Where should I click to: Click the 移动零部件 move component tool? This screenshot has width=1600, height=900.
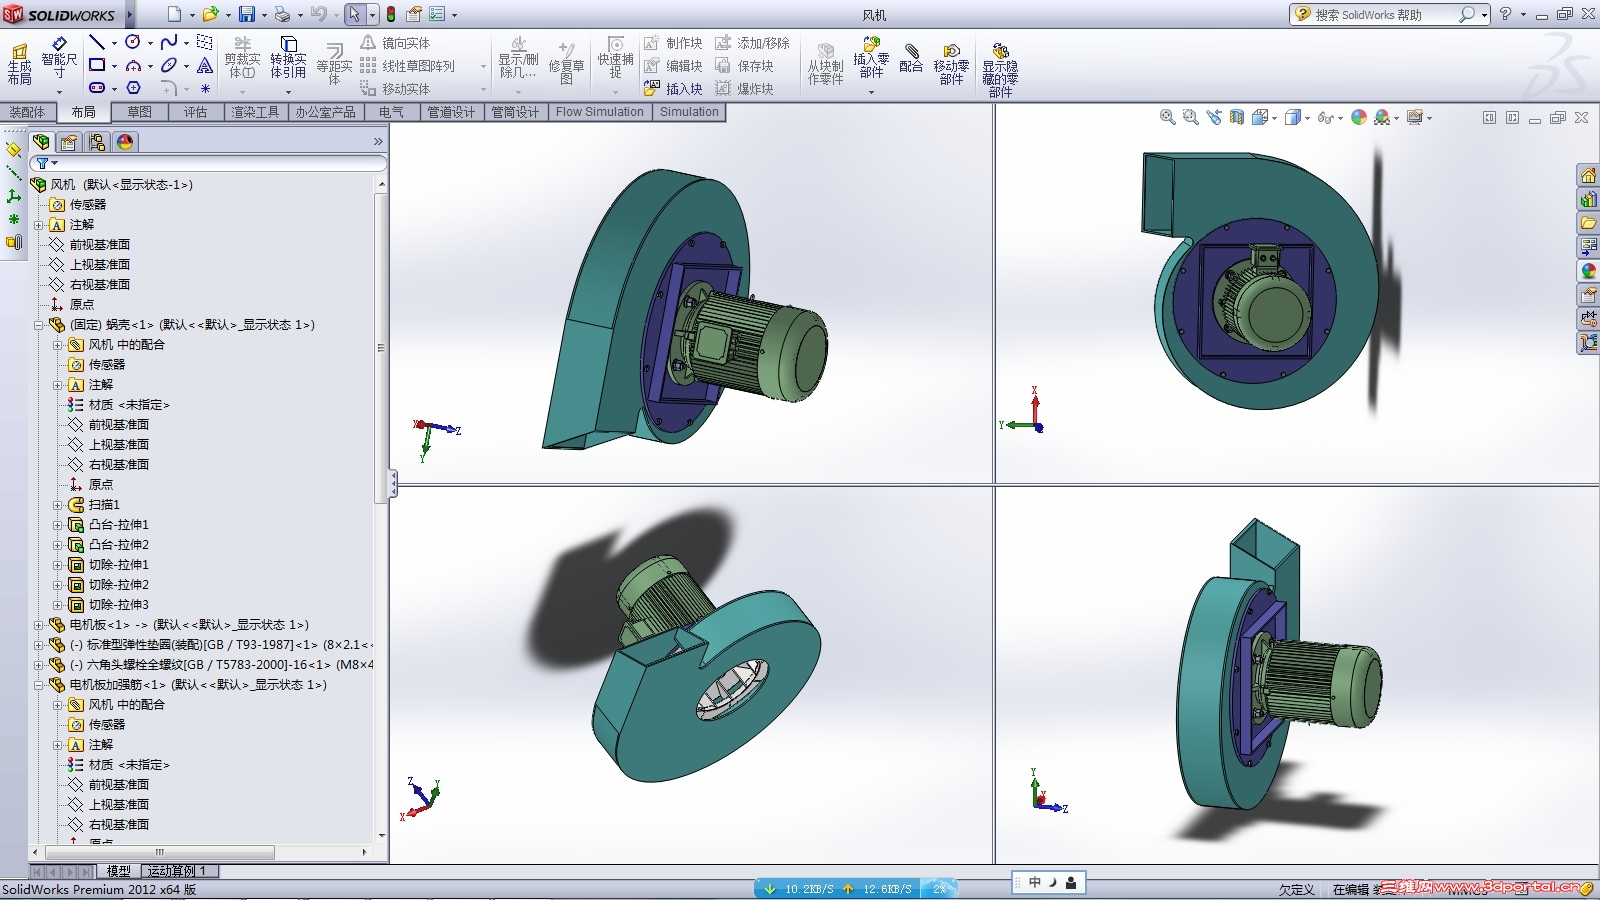[x=951, y=64]
